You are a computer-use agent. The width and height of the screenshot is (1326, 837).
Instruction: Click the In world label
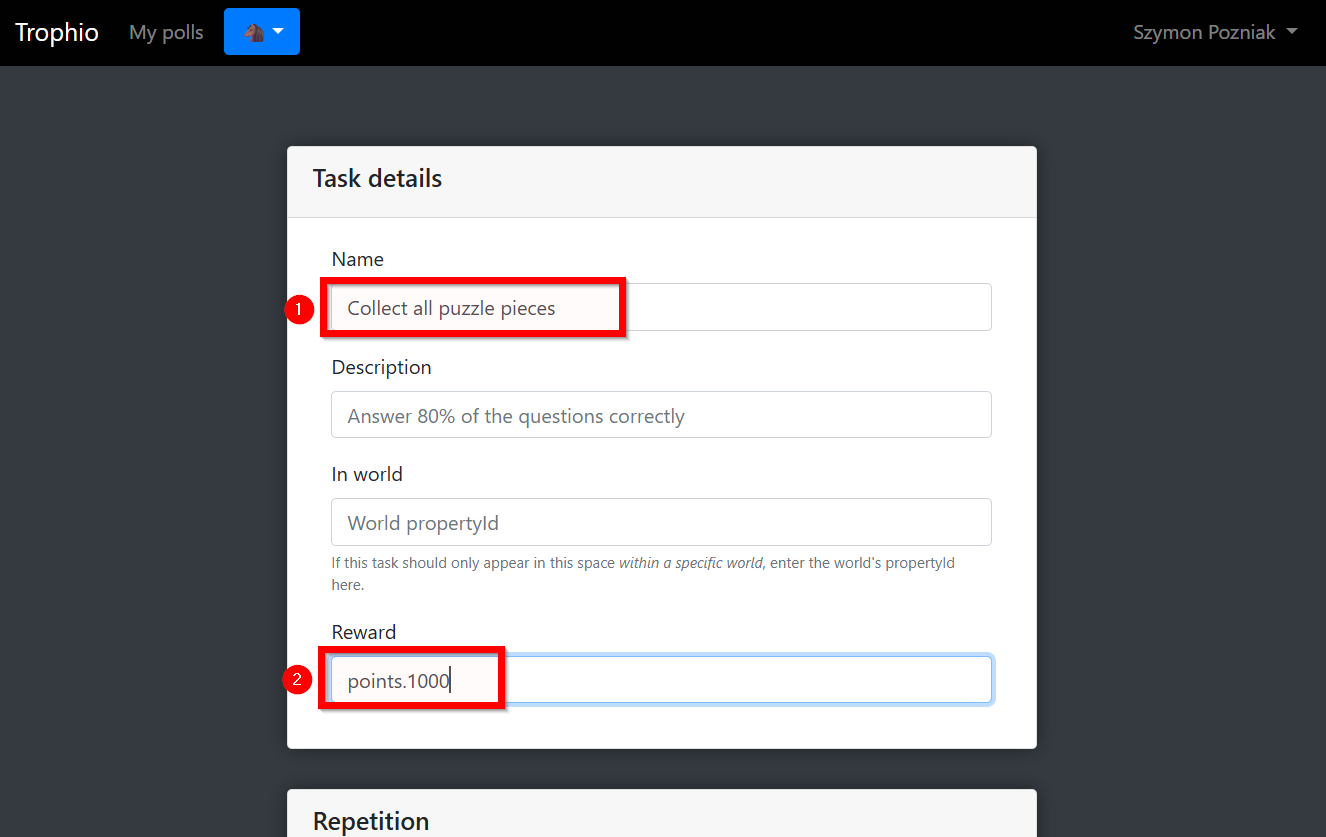tap(366, 474)
